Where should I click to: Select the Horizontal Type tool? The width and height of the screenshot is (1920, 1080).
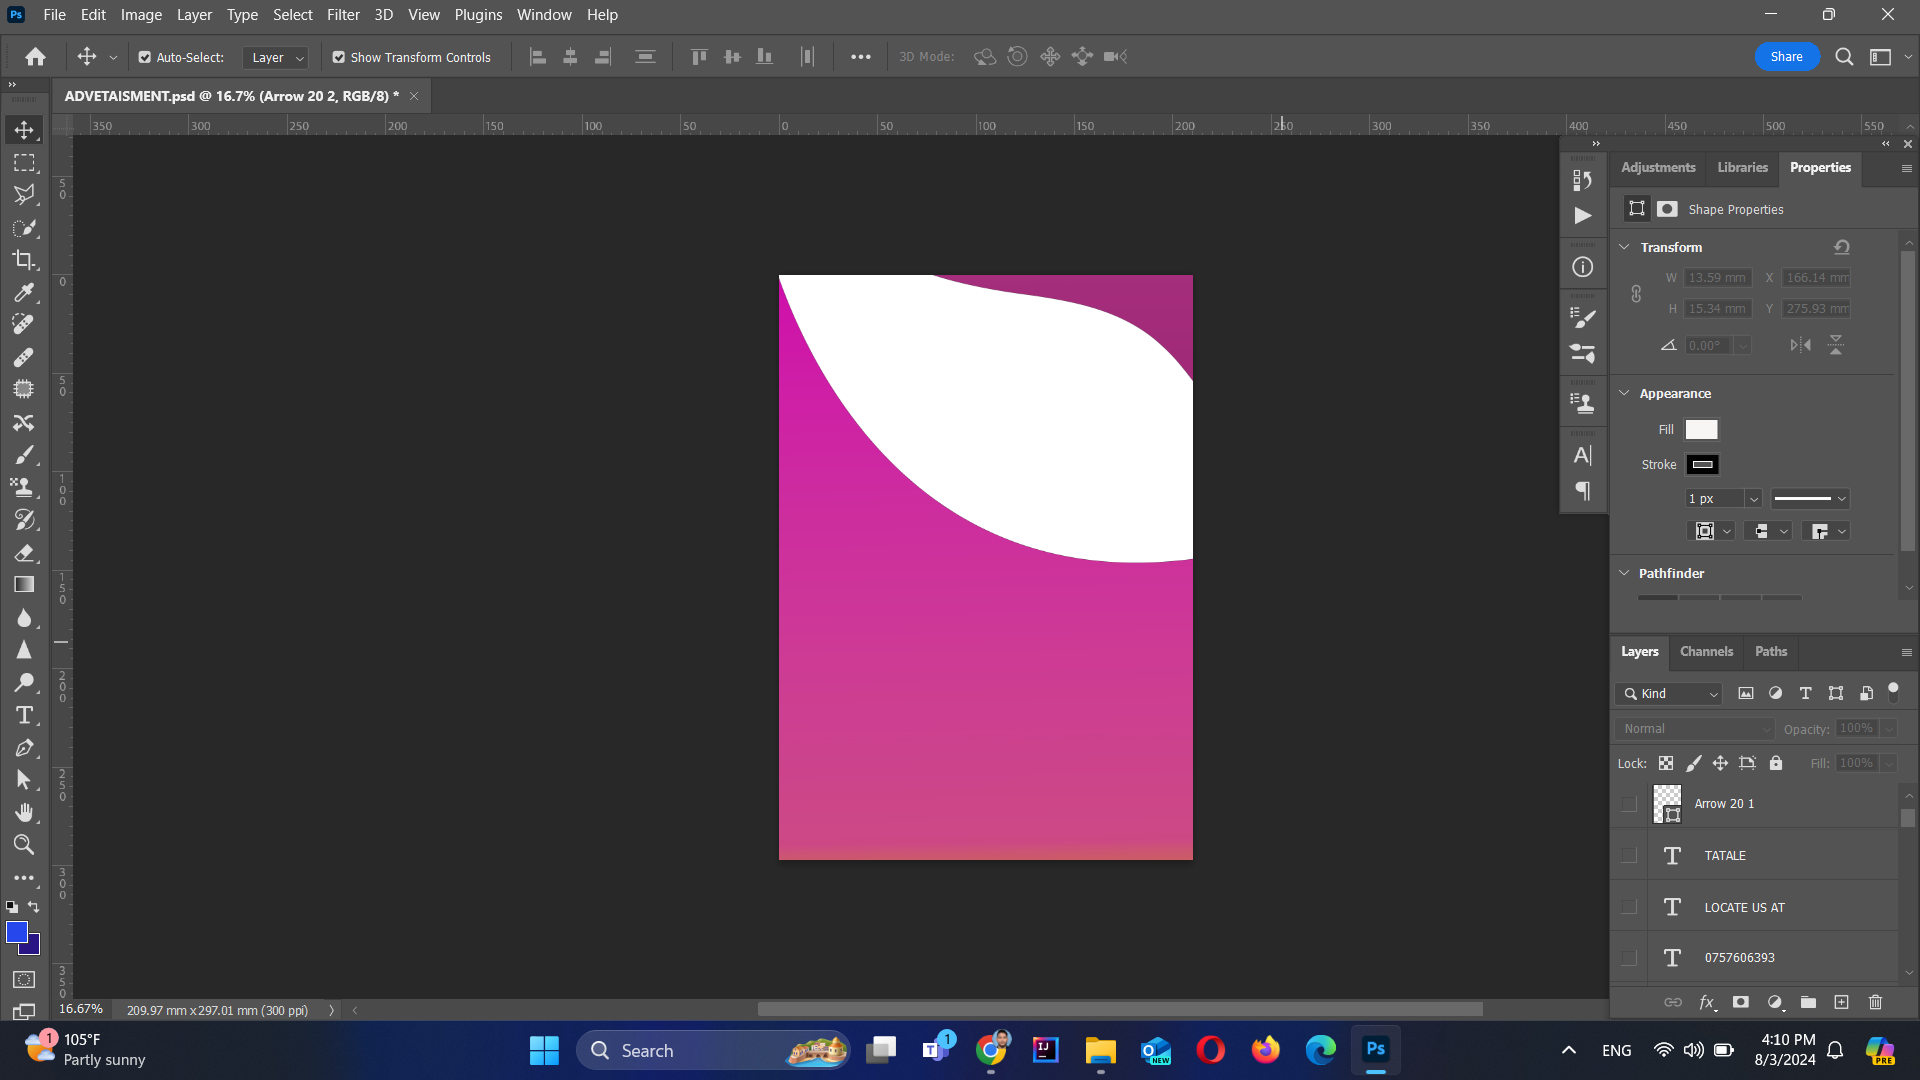[x=24, y=715]
